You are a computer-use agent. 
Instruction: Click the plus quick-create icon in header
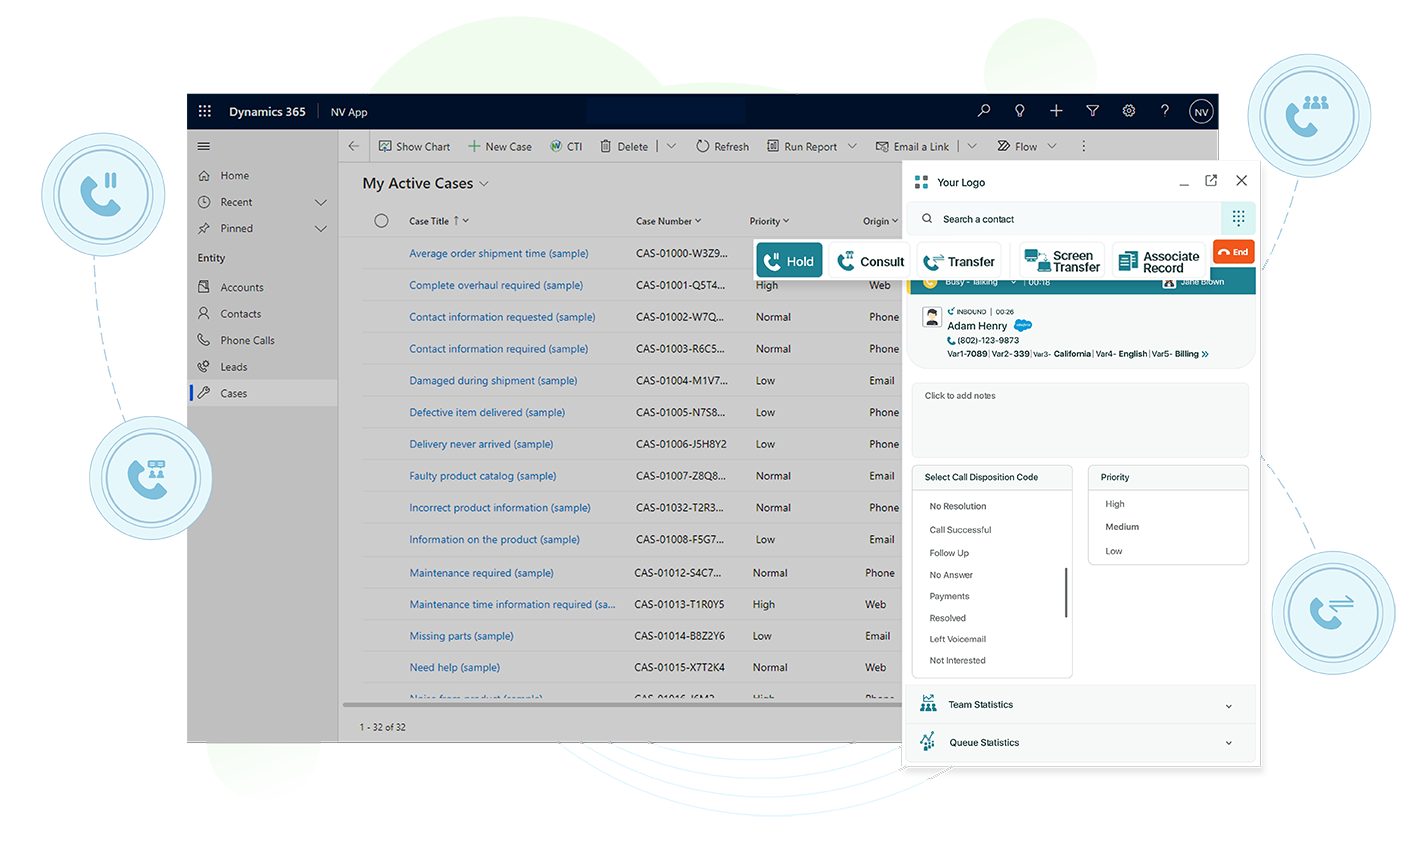click(1056, 111)
